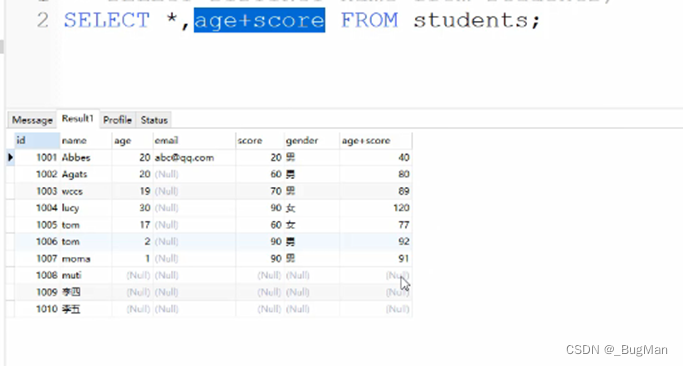683x366 pixels.
Task: Select the row with id 1004 lucy
Action: pos(209,208)
